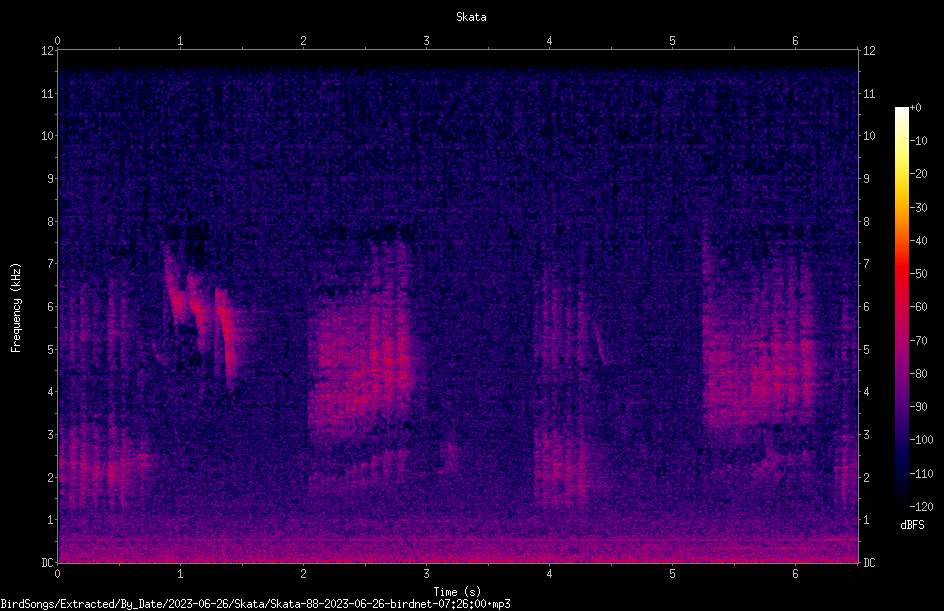Click "12" on the right frequency axis
Viewport: 944px width, 611px height.
tap(869, 51)
